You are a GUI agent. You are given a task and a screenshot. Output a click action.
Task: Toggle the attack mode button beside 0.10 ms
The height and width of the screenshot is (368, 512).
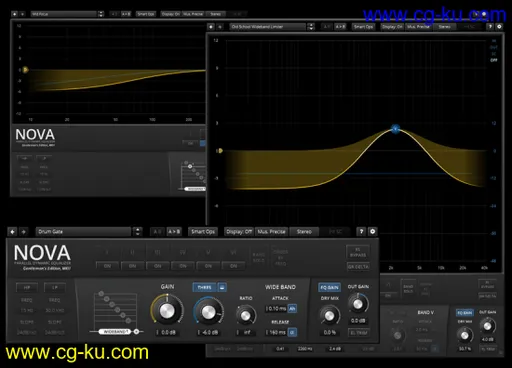[x=292, y=309]
